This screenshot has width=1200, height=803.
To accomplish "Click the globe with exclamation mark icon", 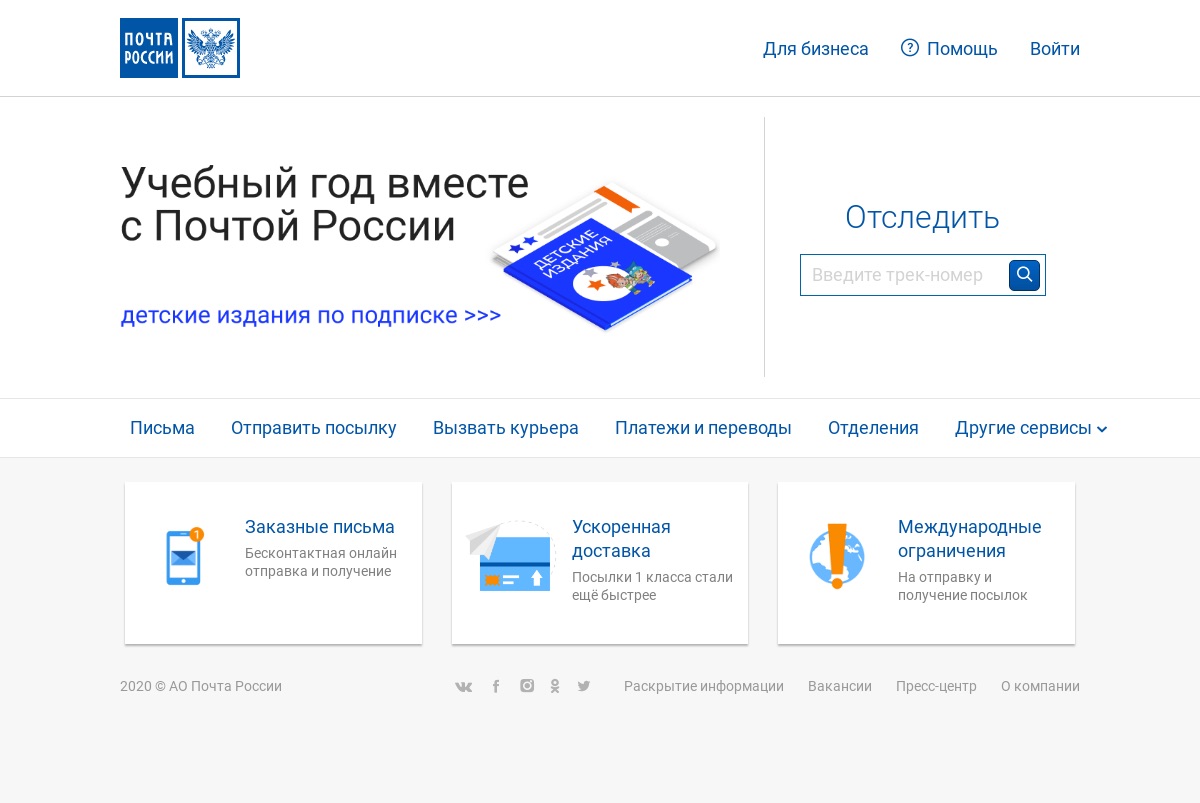I will [x=837, y=556].
